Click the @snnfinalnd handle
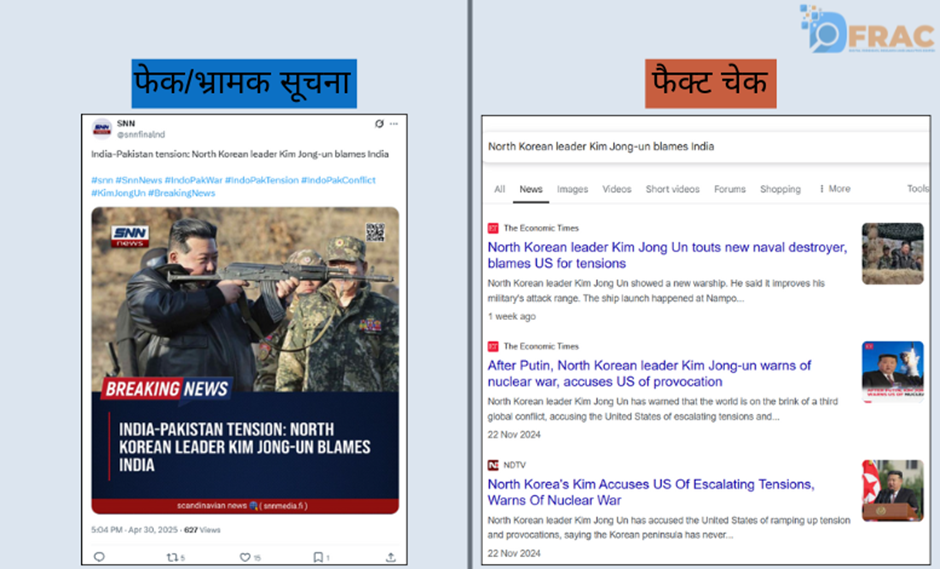The height and width of the screenshot is (569, 940). pyautogui.click(x=141, y=134)
